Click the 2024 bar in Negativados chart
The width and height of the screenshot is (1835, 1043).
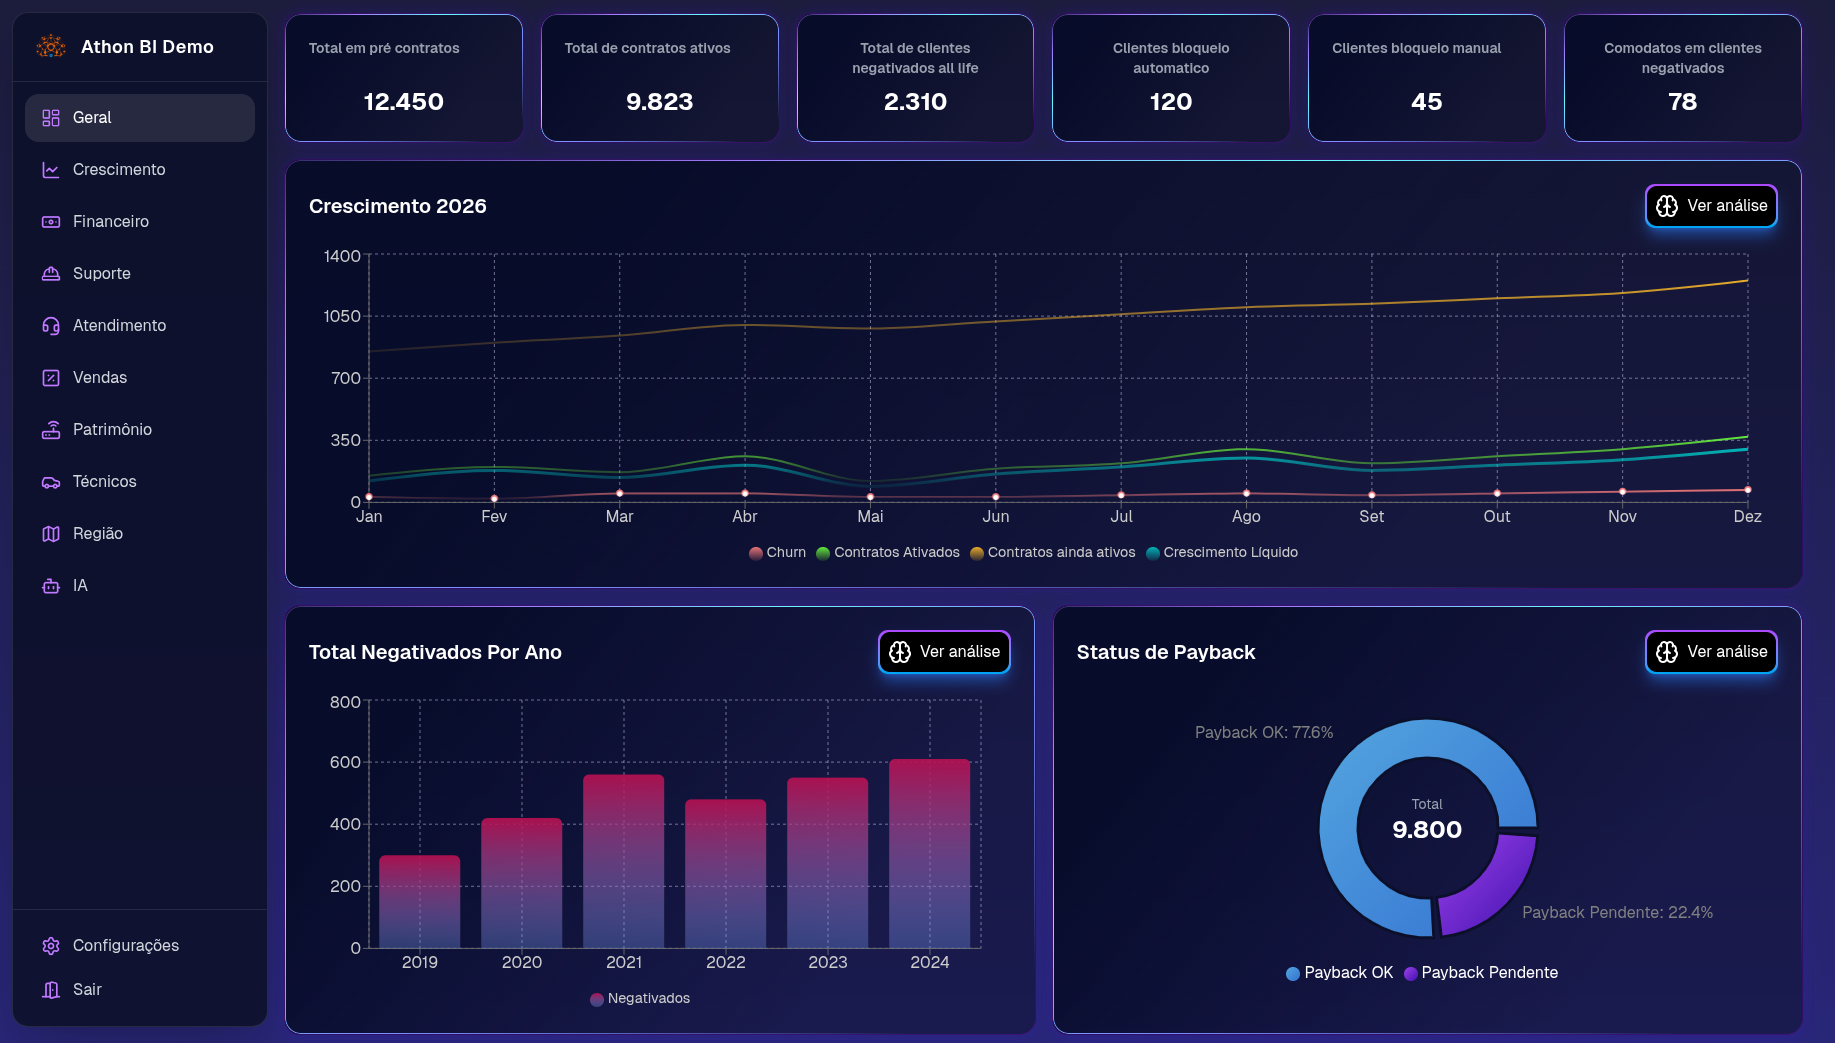pyautogui.click(x=929, y=853)
